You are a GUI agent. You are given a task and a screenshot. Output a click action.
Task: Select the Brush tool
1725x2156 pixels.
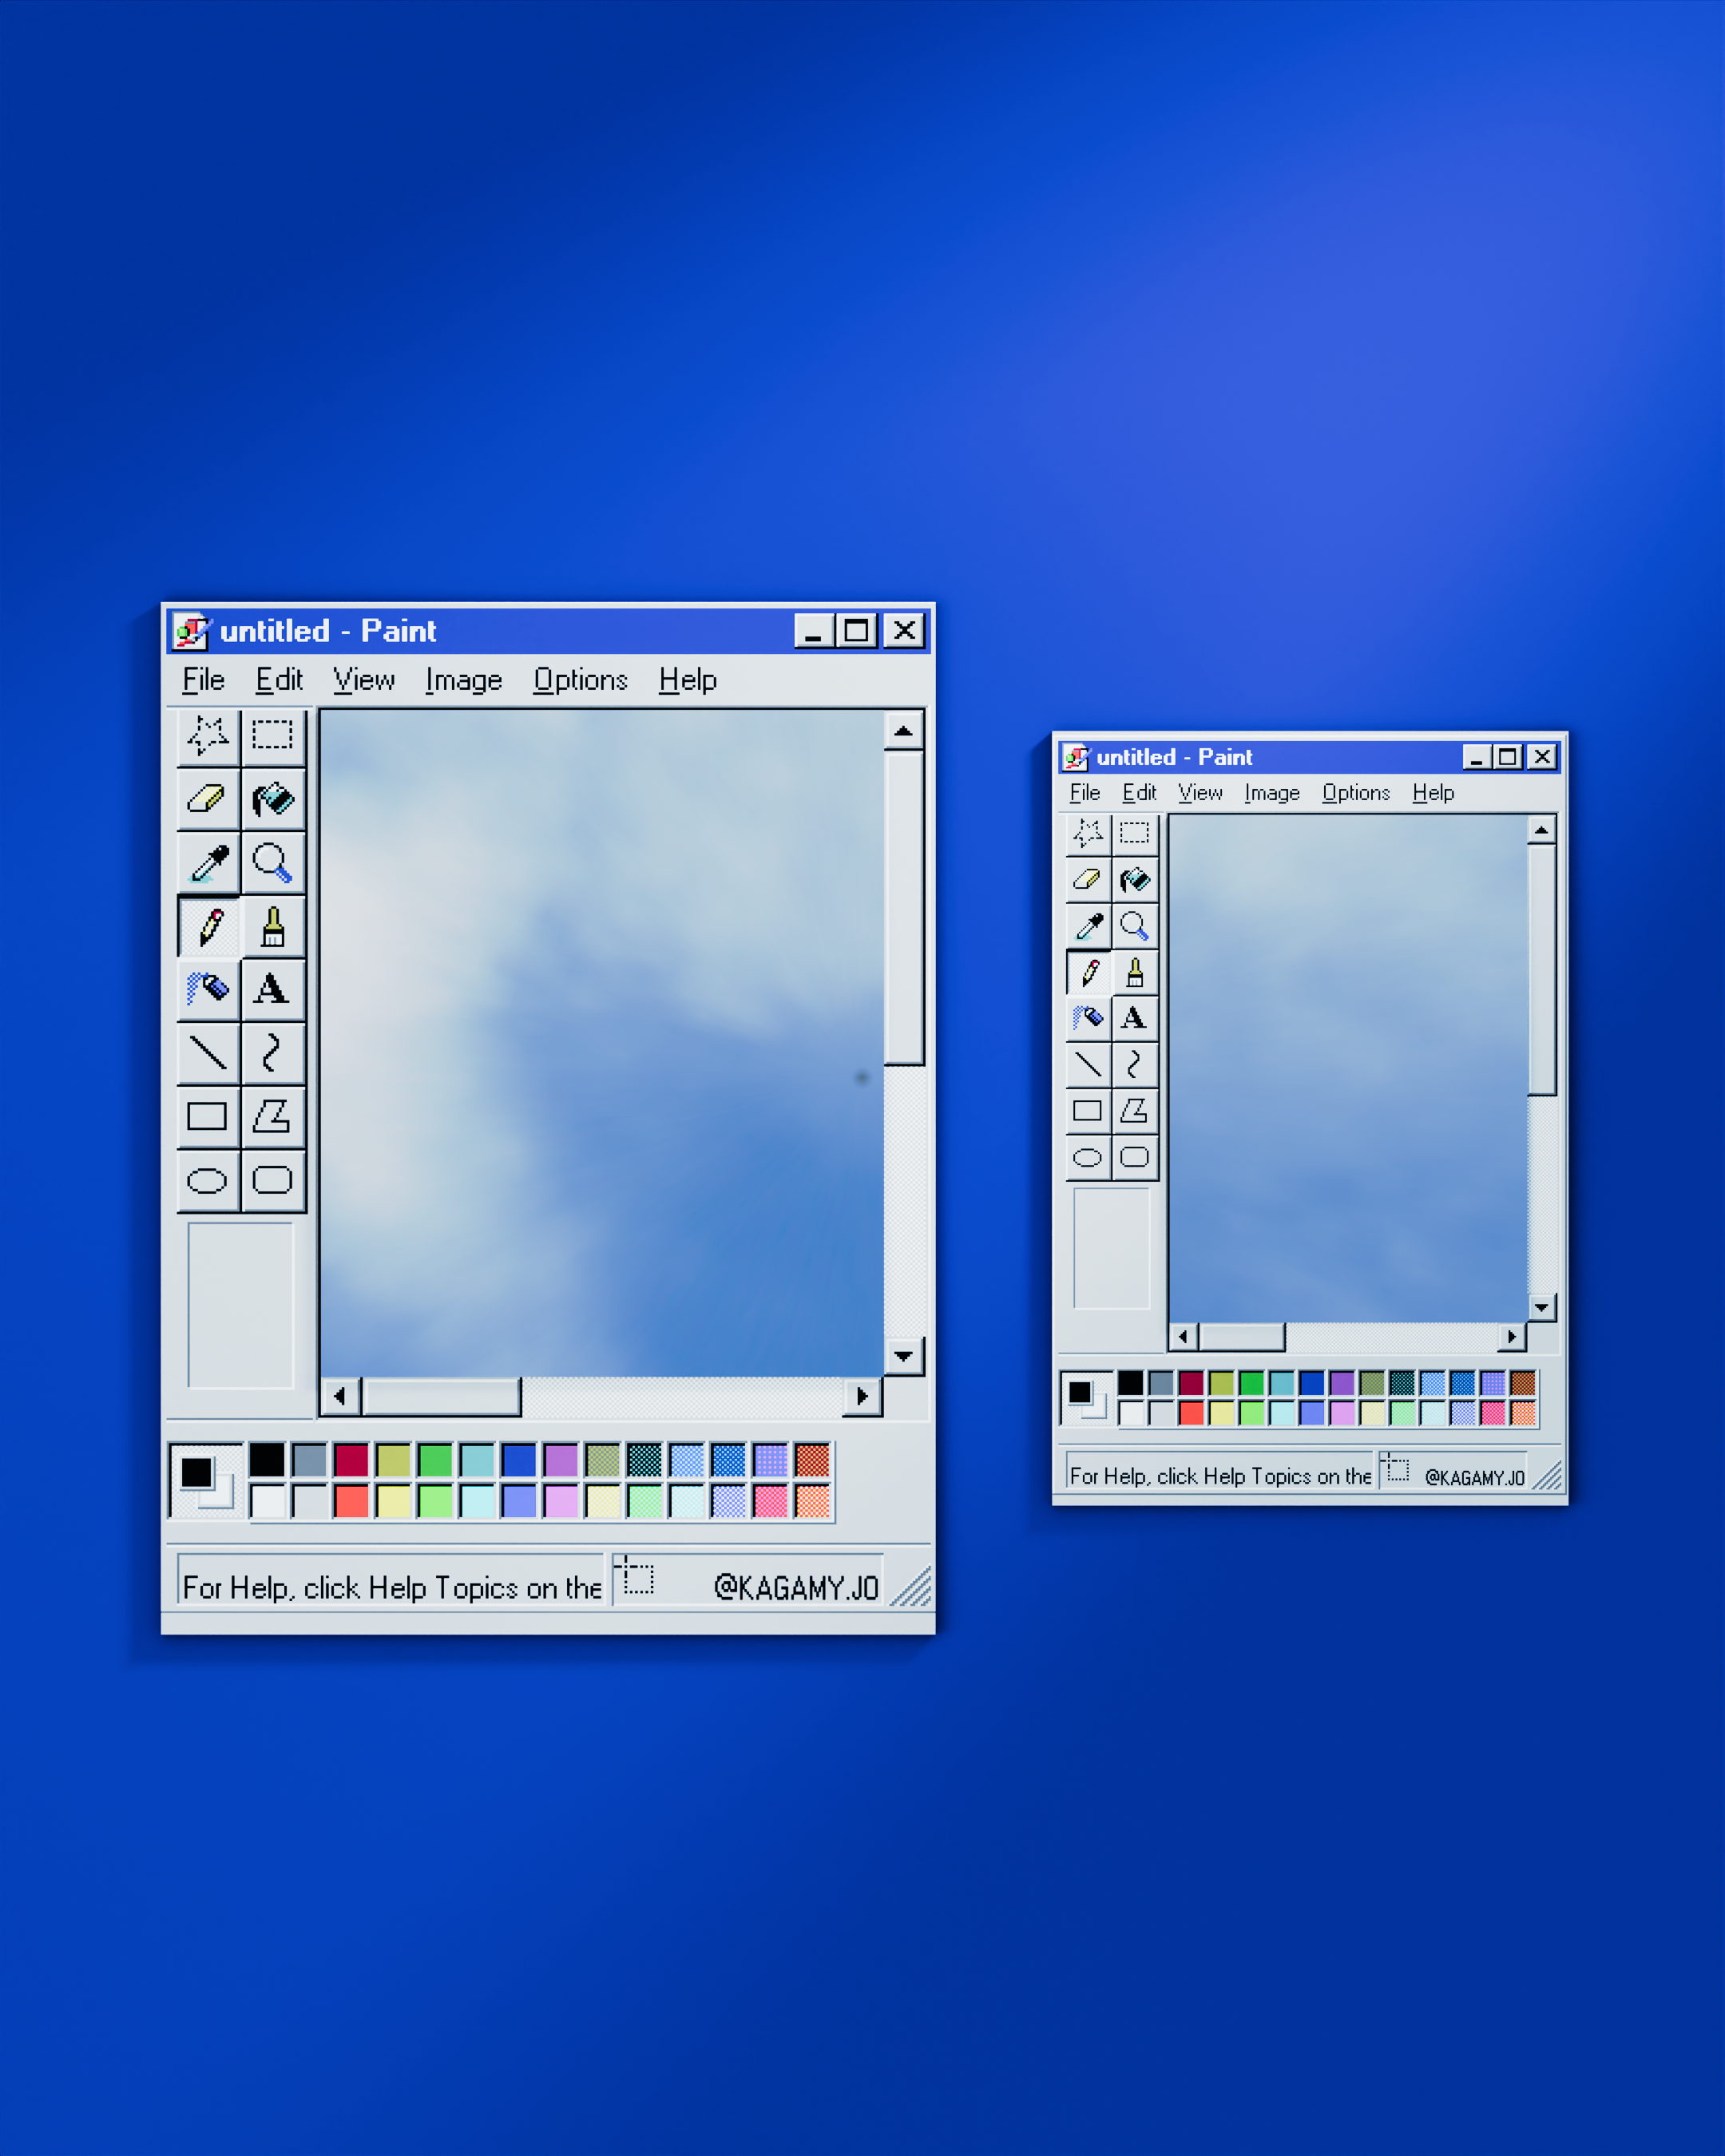(274, 927)
